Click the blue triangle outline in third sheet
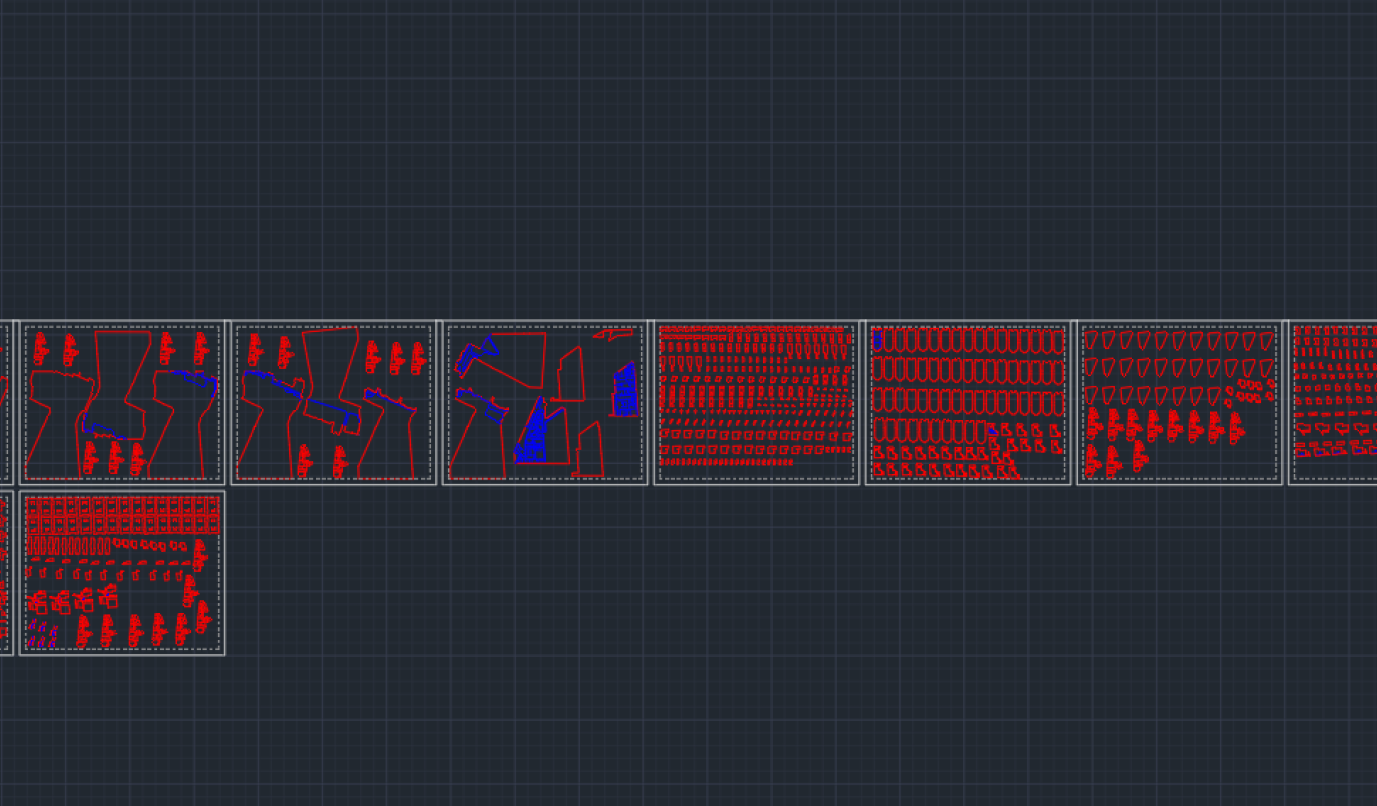Viewport: 1377px width, 806px height. [489, 346]
